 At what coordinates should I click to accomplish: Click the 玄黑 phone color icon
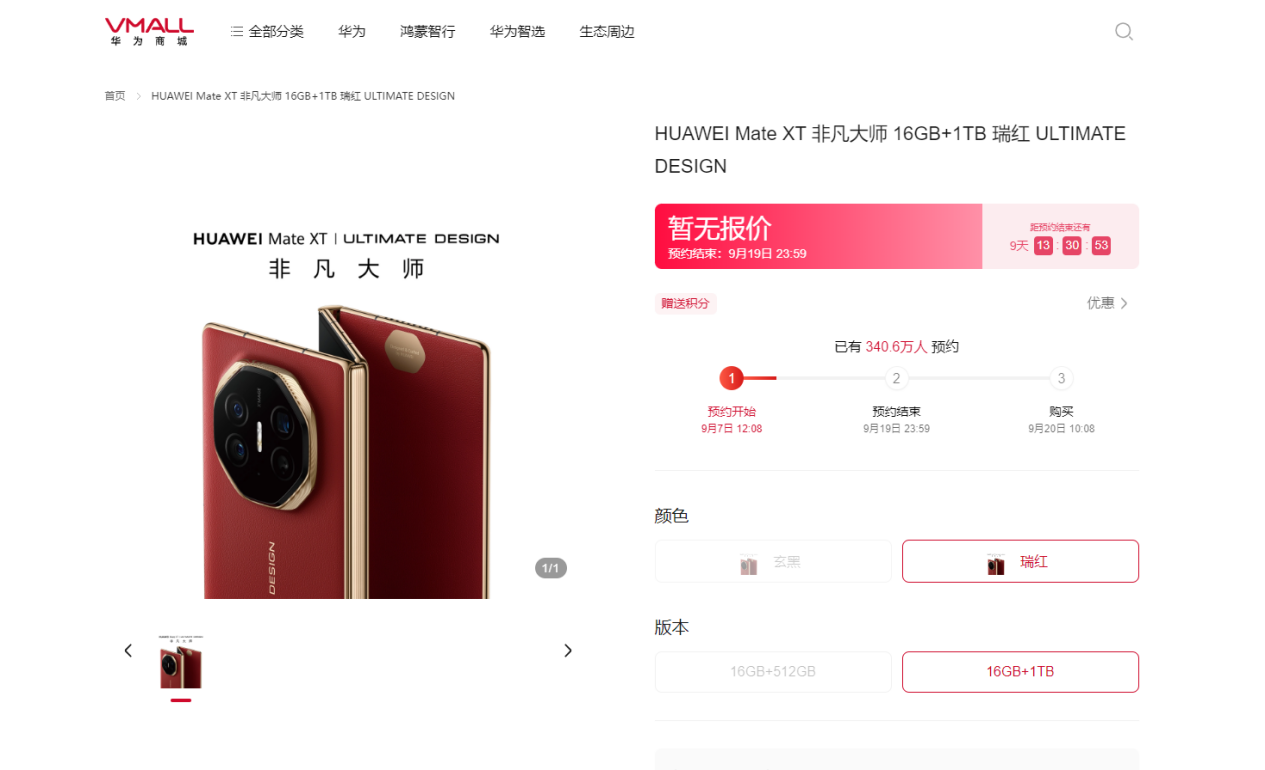coord(748,563)
